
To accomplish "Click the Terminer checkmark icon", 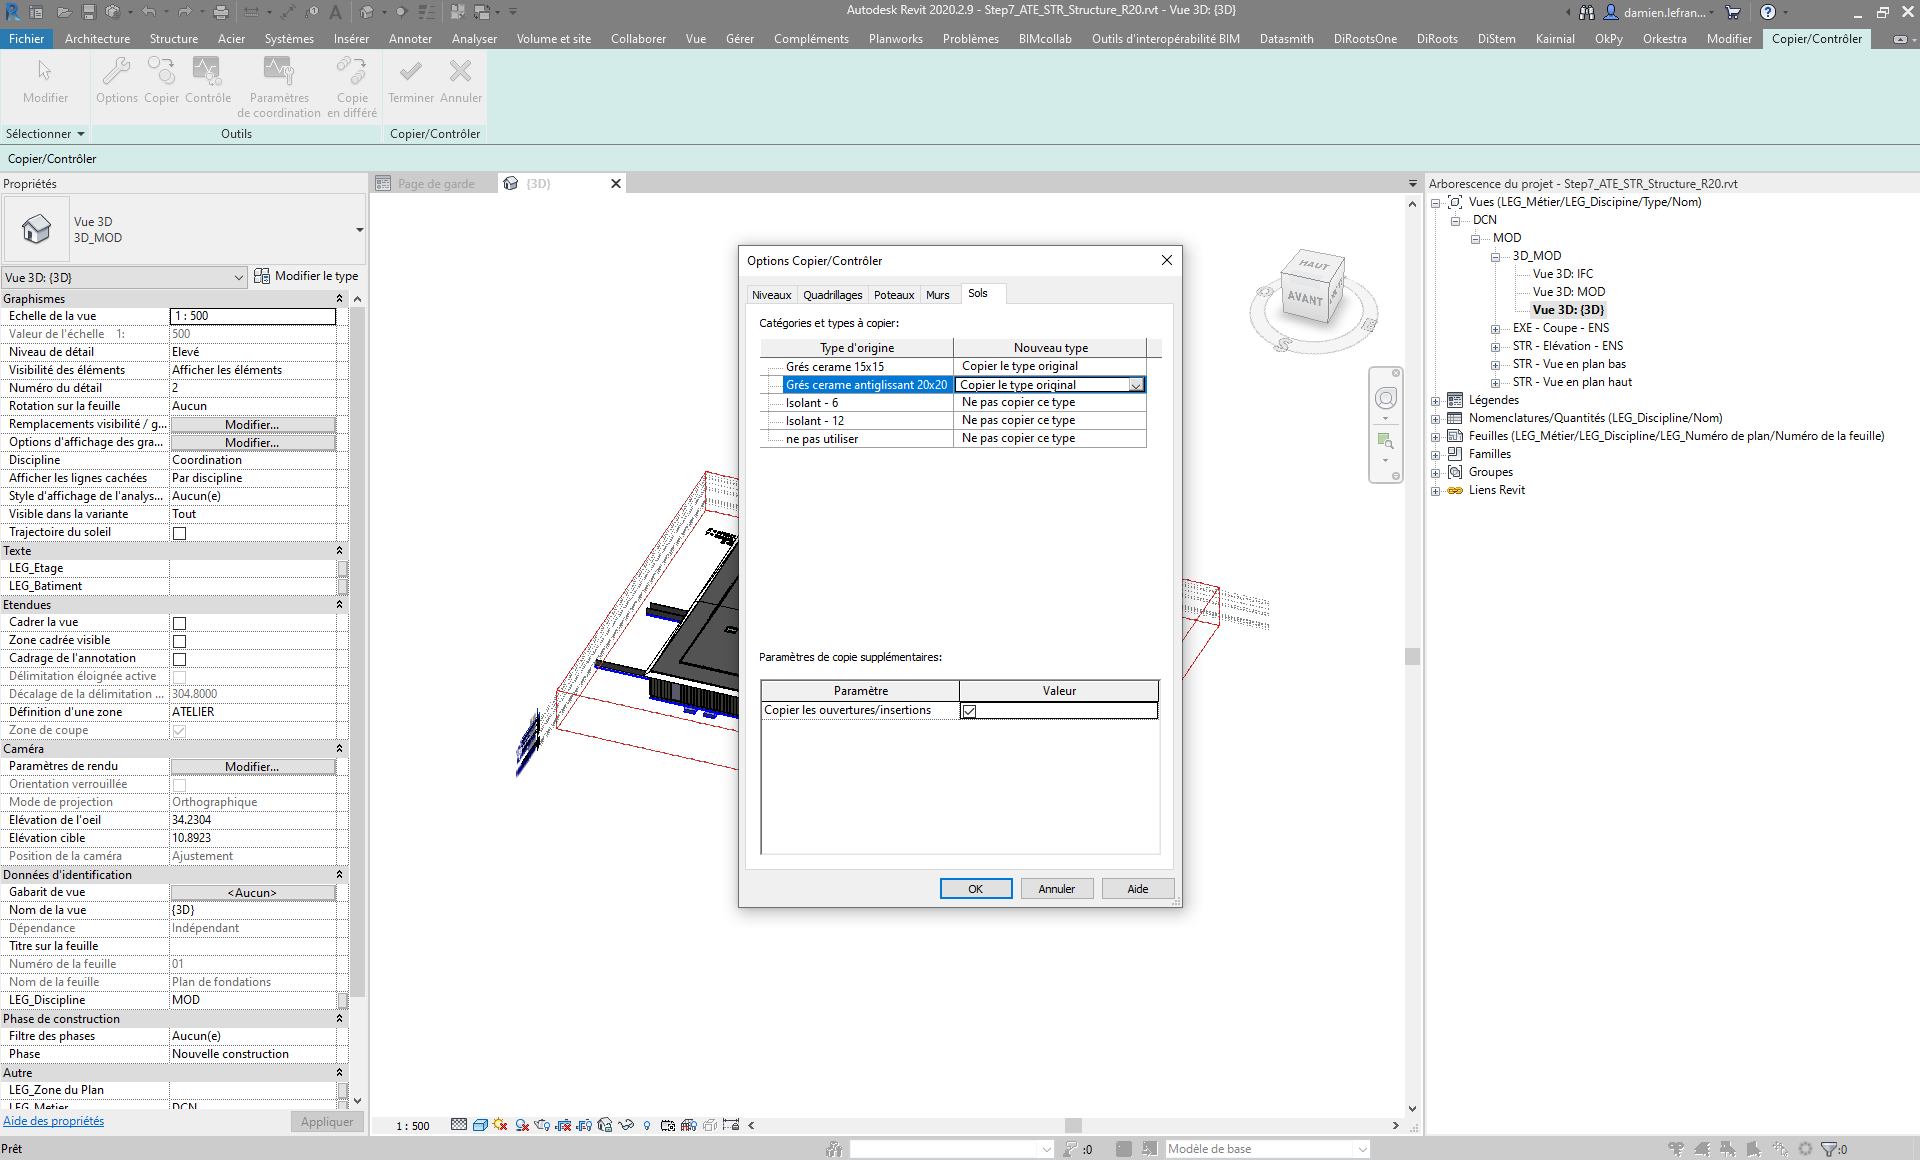I will tap(410, 72).
